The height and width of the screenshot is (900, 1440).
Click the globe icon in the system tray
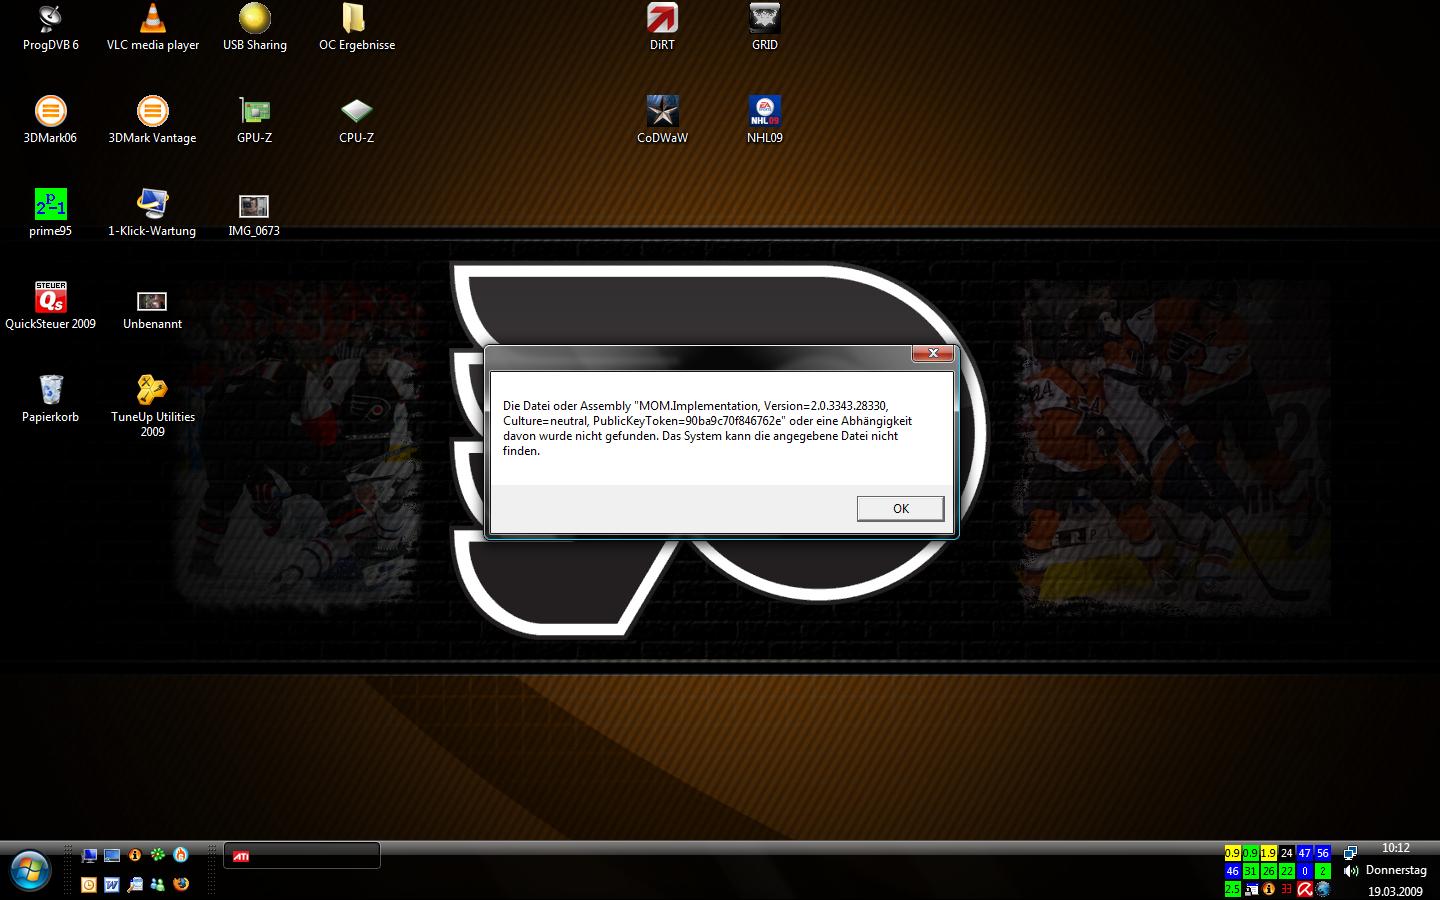pos(1323,889)
